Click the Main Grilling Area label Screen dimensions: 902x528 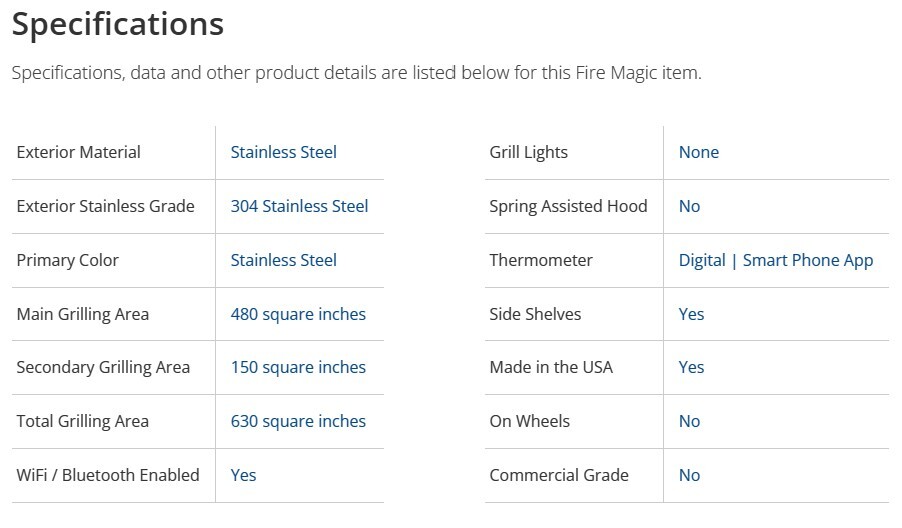tap(82, 314)
